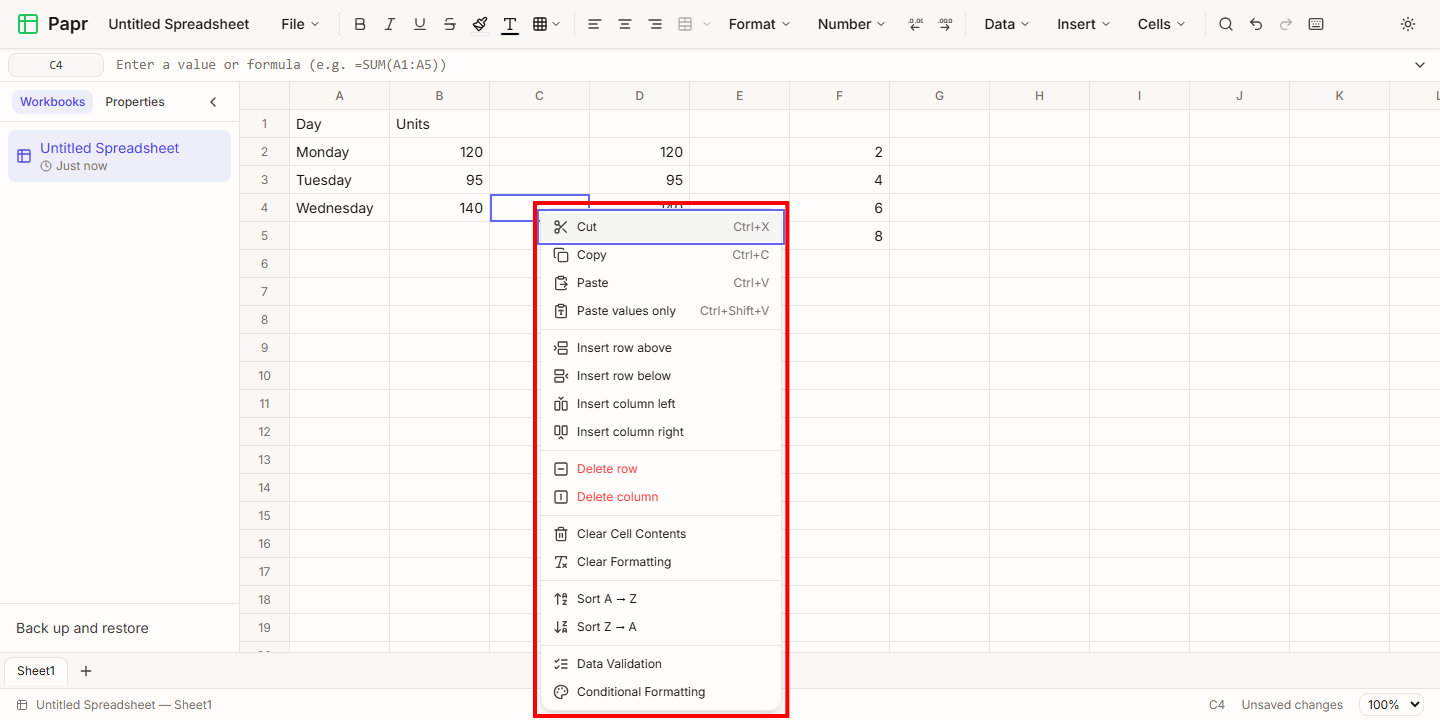Align text left using the toolbar icon
Screen dimensions: 1440x720
click(595, 24)
